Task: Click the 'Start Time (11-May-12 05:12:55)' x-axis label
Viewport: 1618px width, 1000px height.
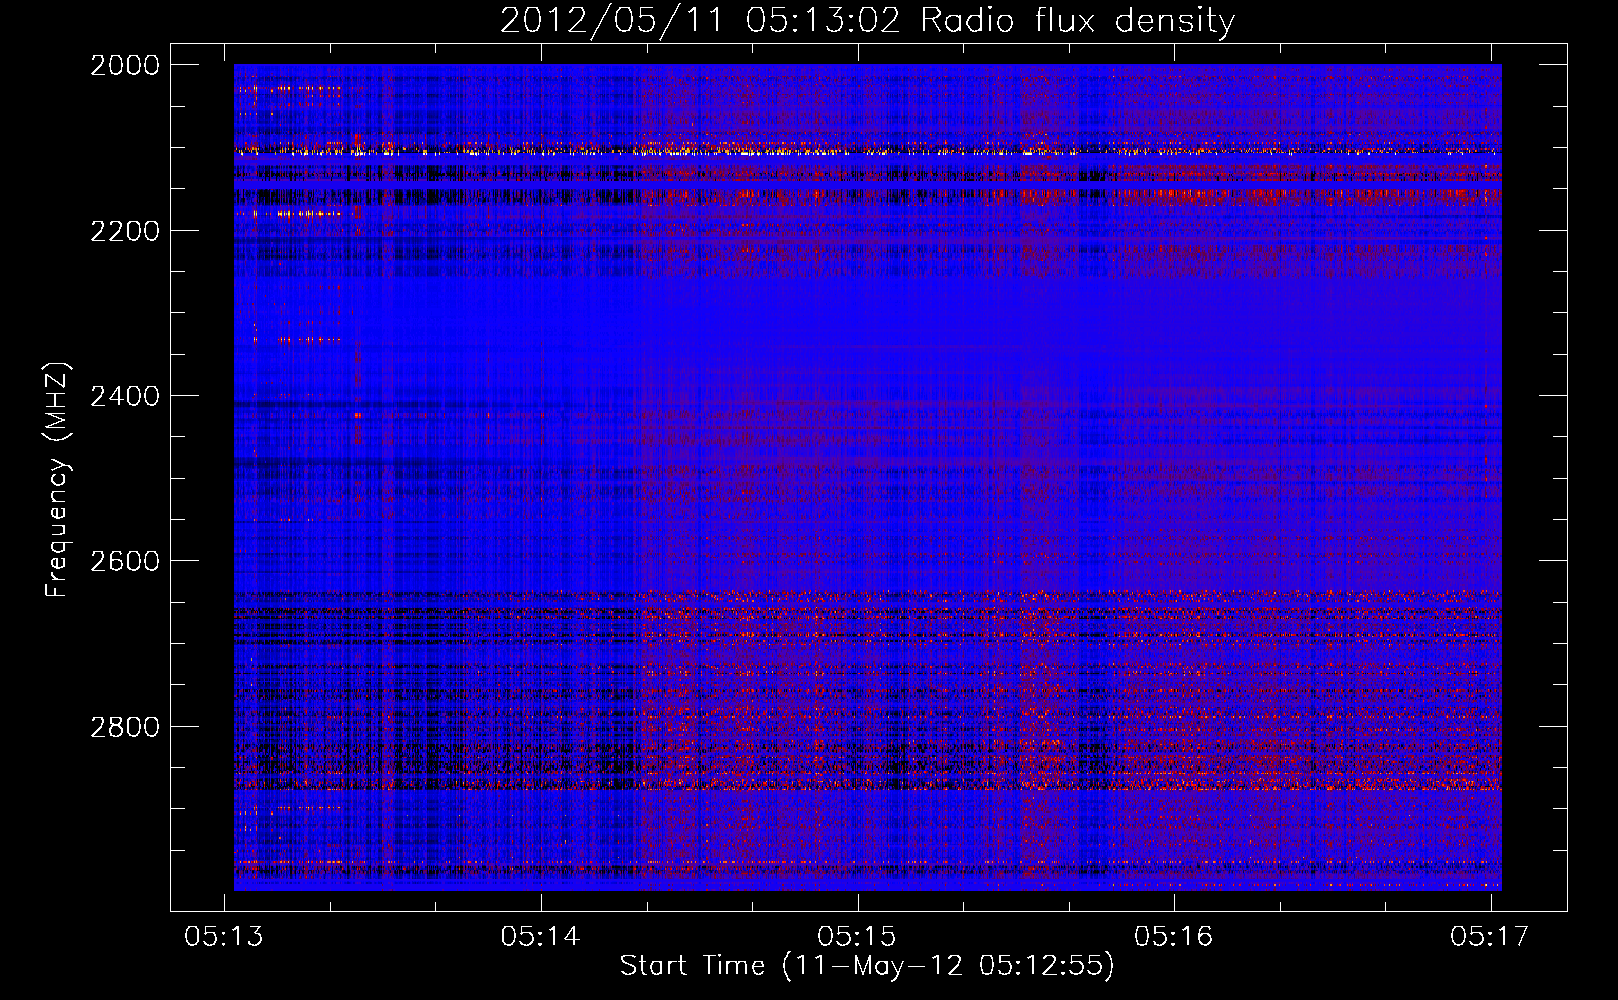Action: pyautogui.click(x=867, y=966)
